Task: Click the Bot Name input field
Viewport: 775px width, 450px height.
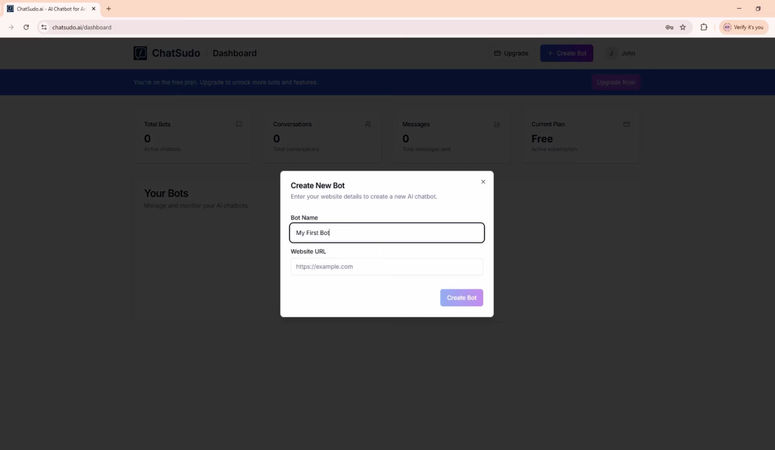Action: [x=387, y=232]
